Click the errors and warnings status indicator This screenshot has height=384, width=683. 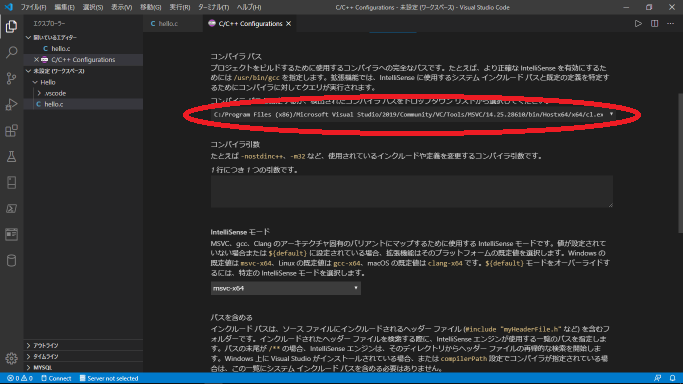[20, 378]
